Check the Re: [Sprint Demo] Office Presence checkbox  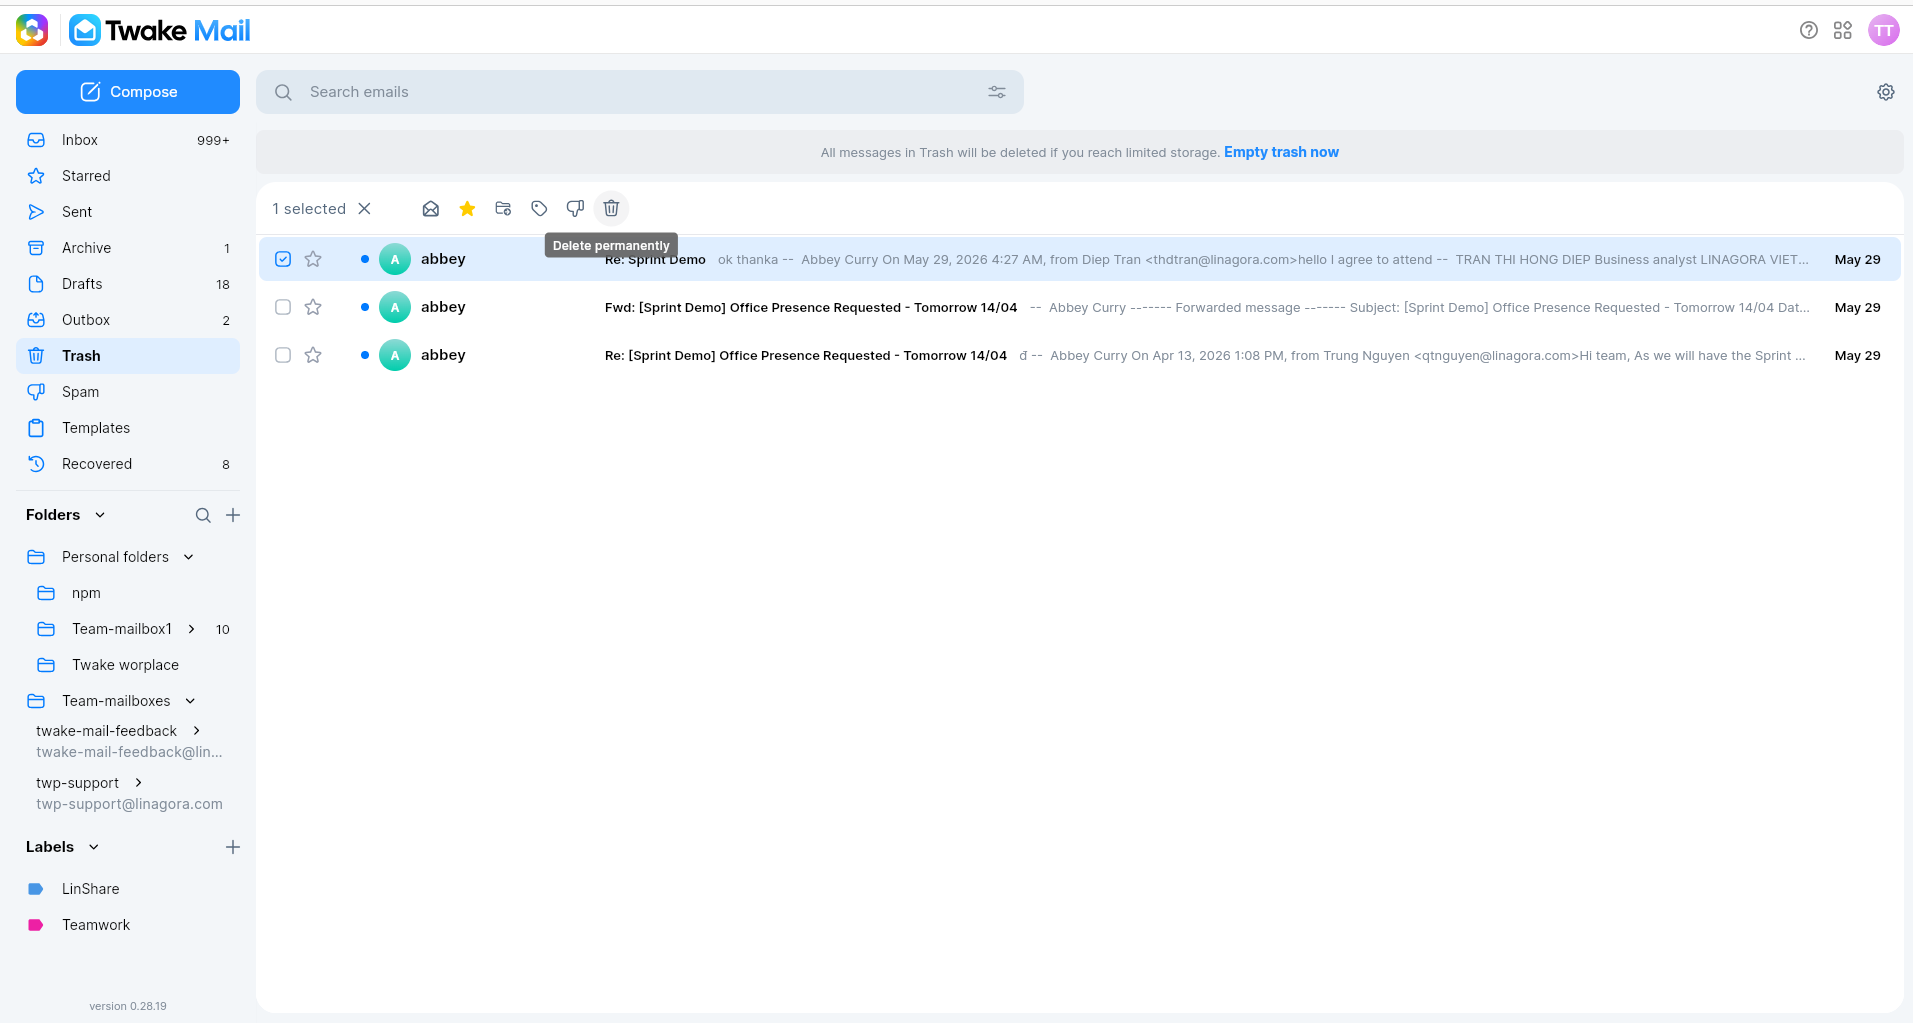pos(283,355)
